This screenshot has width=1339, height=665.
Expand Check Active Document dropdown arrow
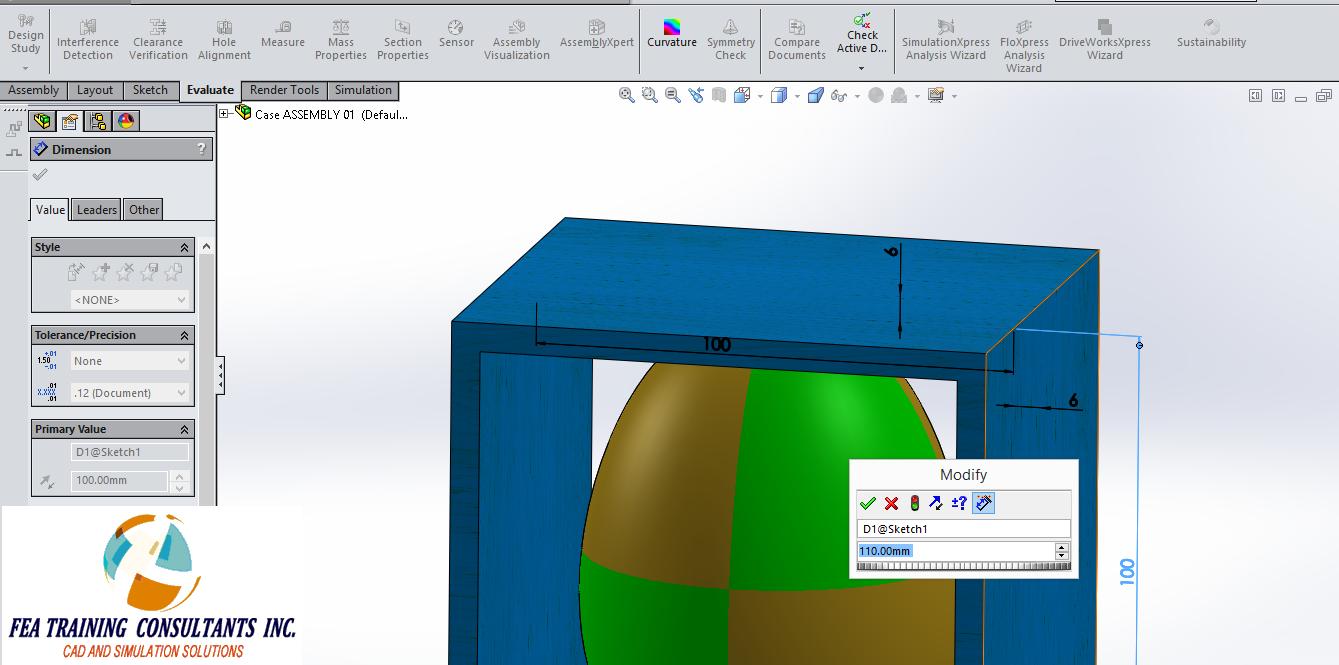(x=862, y=68)
